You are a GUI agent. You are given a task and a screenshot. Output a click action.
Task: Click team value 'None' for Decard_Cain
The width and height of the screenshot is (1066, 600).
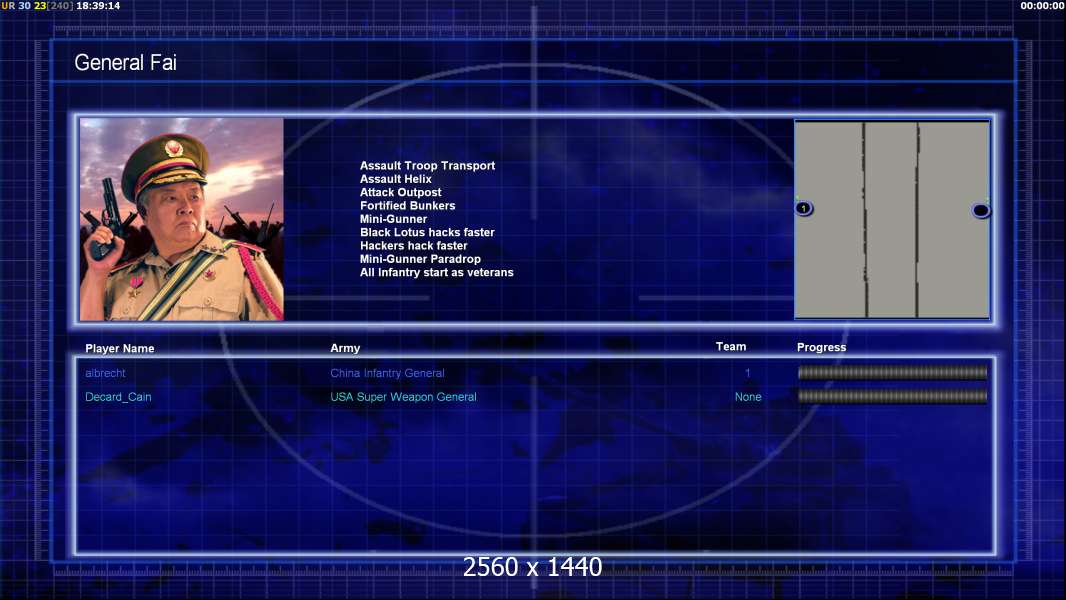pyautogui.click(x=748, y=397)
